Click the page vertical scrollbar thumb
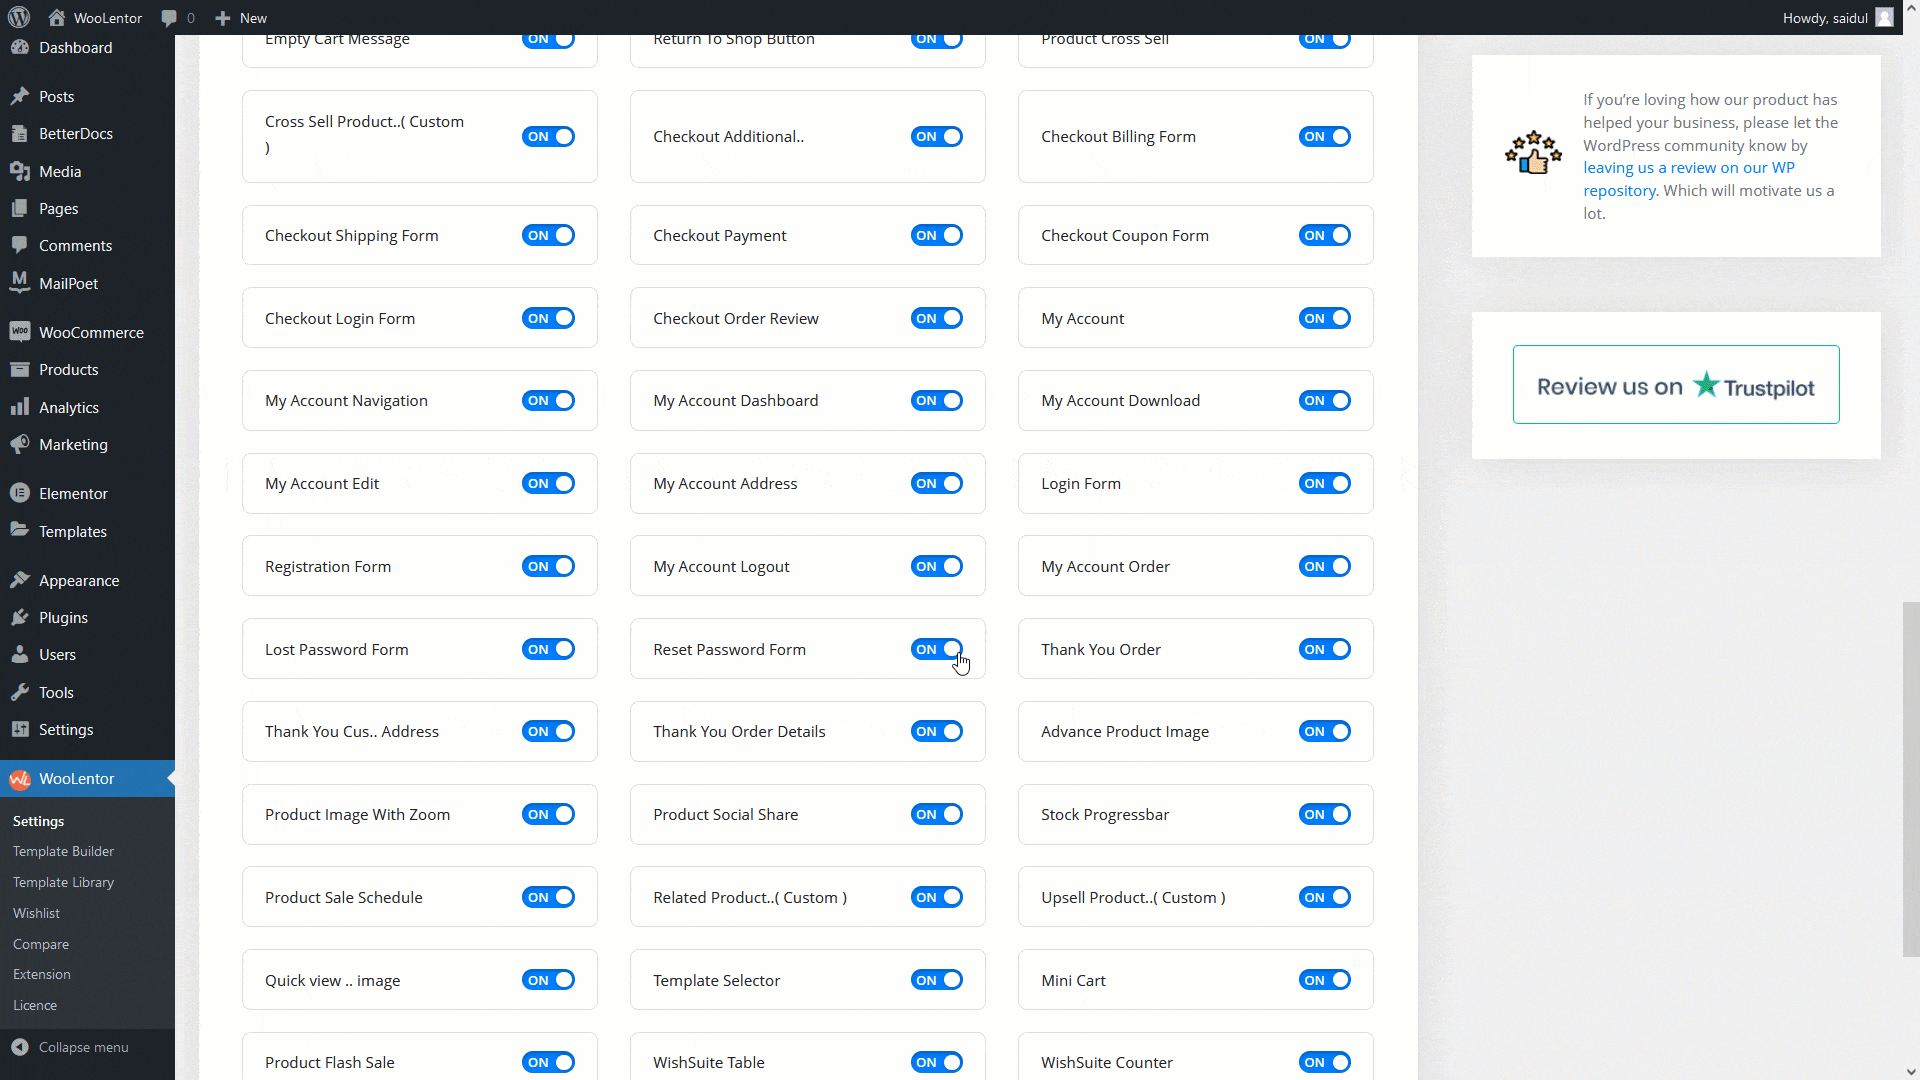This screenshot has width=1920, height=1080. point(1911,780)
